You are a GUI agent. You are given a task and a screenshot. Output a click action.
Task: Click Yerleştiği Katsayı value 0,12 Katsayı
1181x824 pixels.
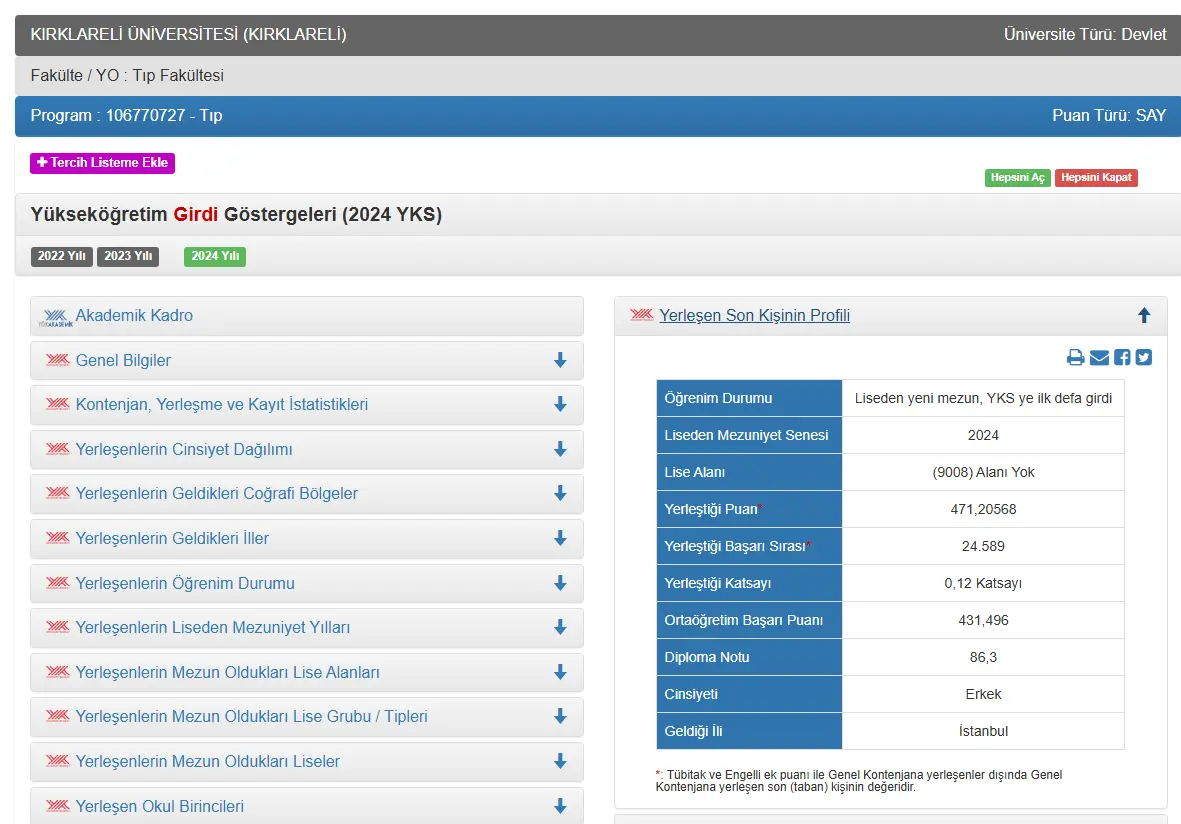coord(983,583)
